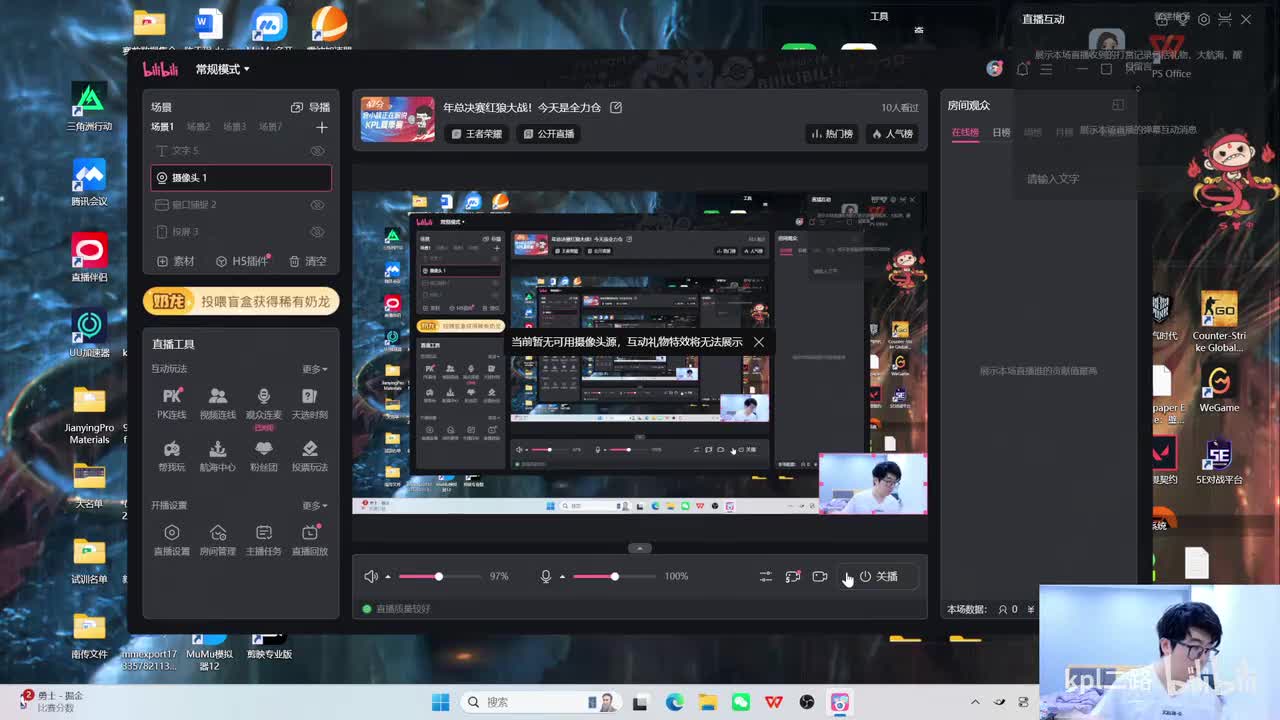Click the bilibili logo
The height and width of the screenshot is (720, 1280).
[160, 69]
